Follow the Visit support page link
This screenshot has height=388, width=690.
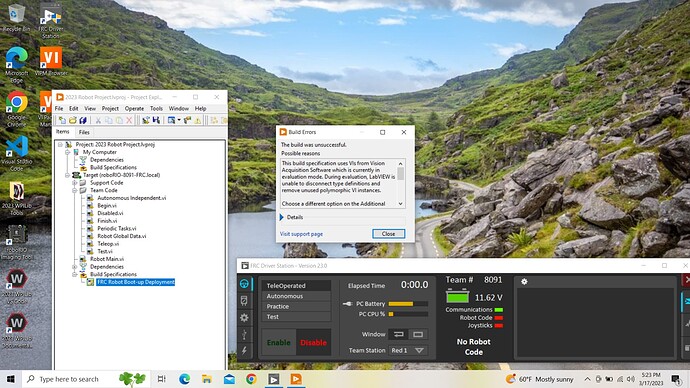(x=301, y=234)
